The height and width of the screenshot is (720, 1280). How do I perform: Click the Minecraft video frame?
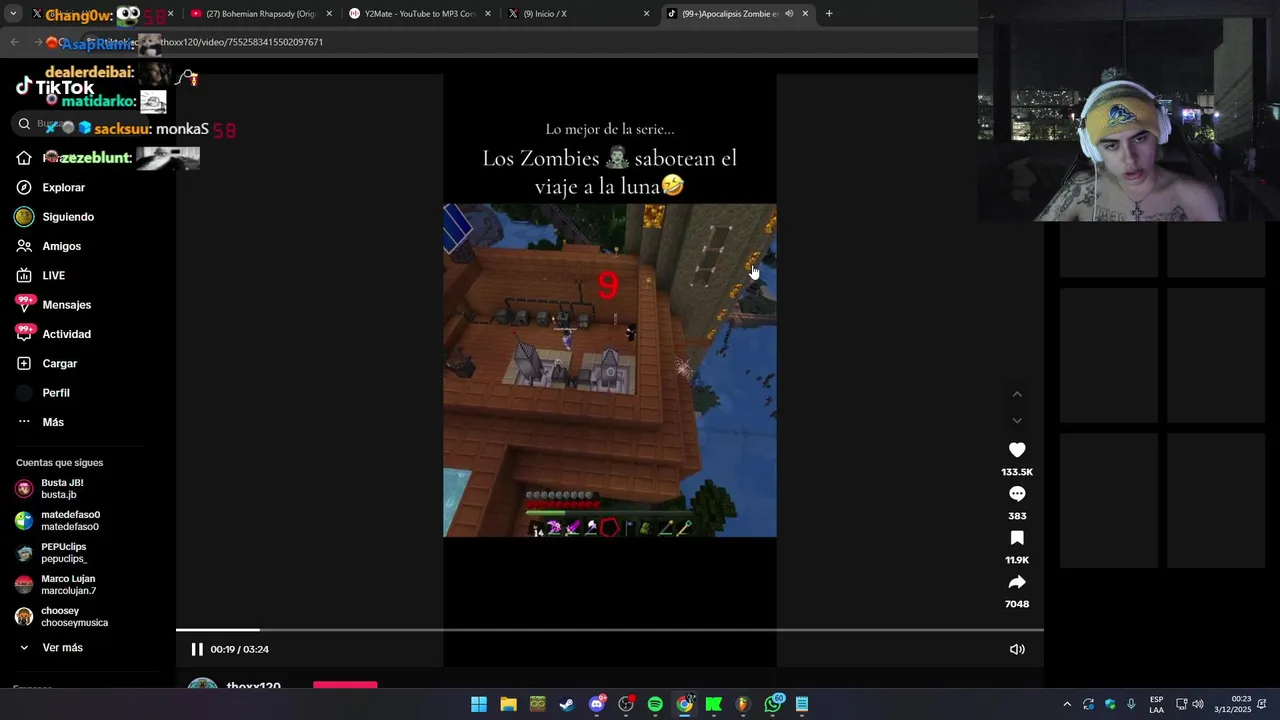610,370
